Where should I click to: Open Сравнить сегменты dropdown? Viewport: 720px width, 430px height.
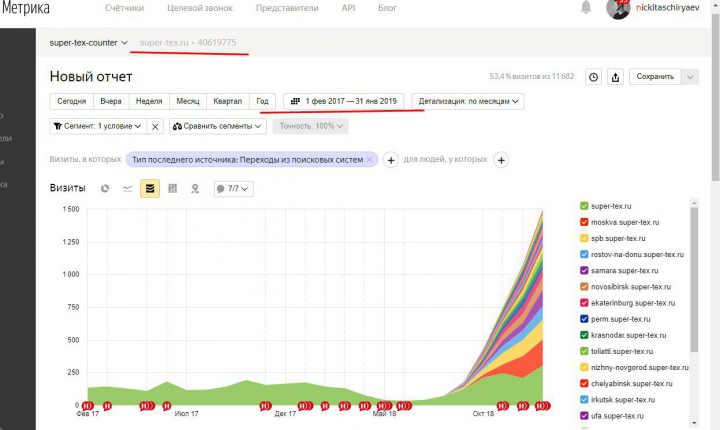[x=218, y=126]
